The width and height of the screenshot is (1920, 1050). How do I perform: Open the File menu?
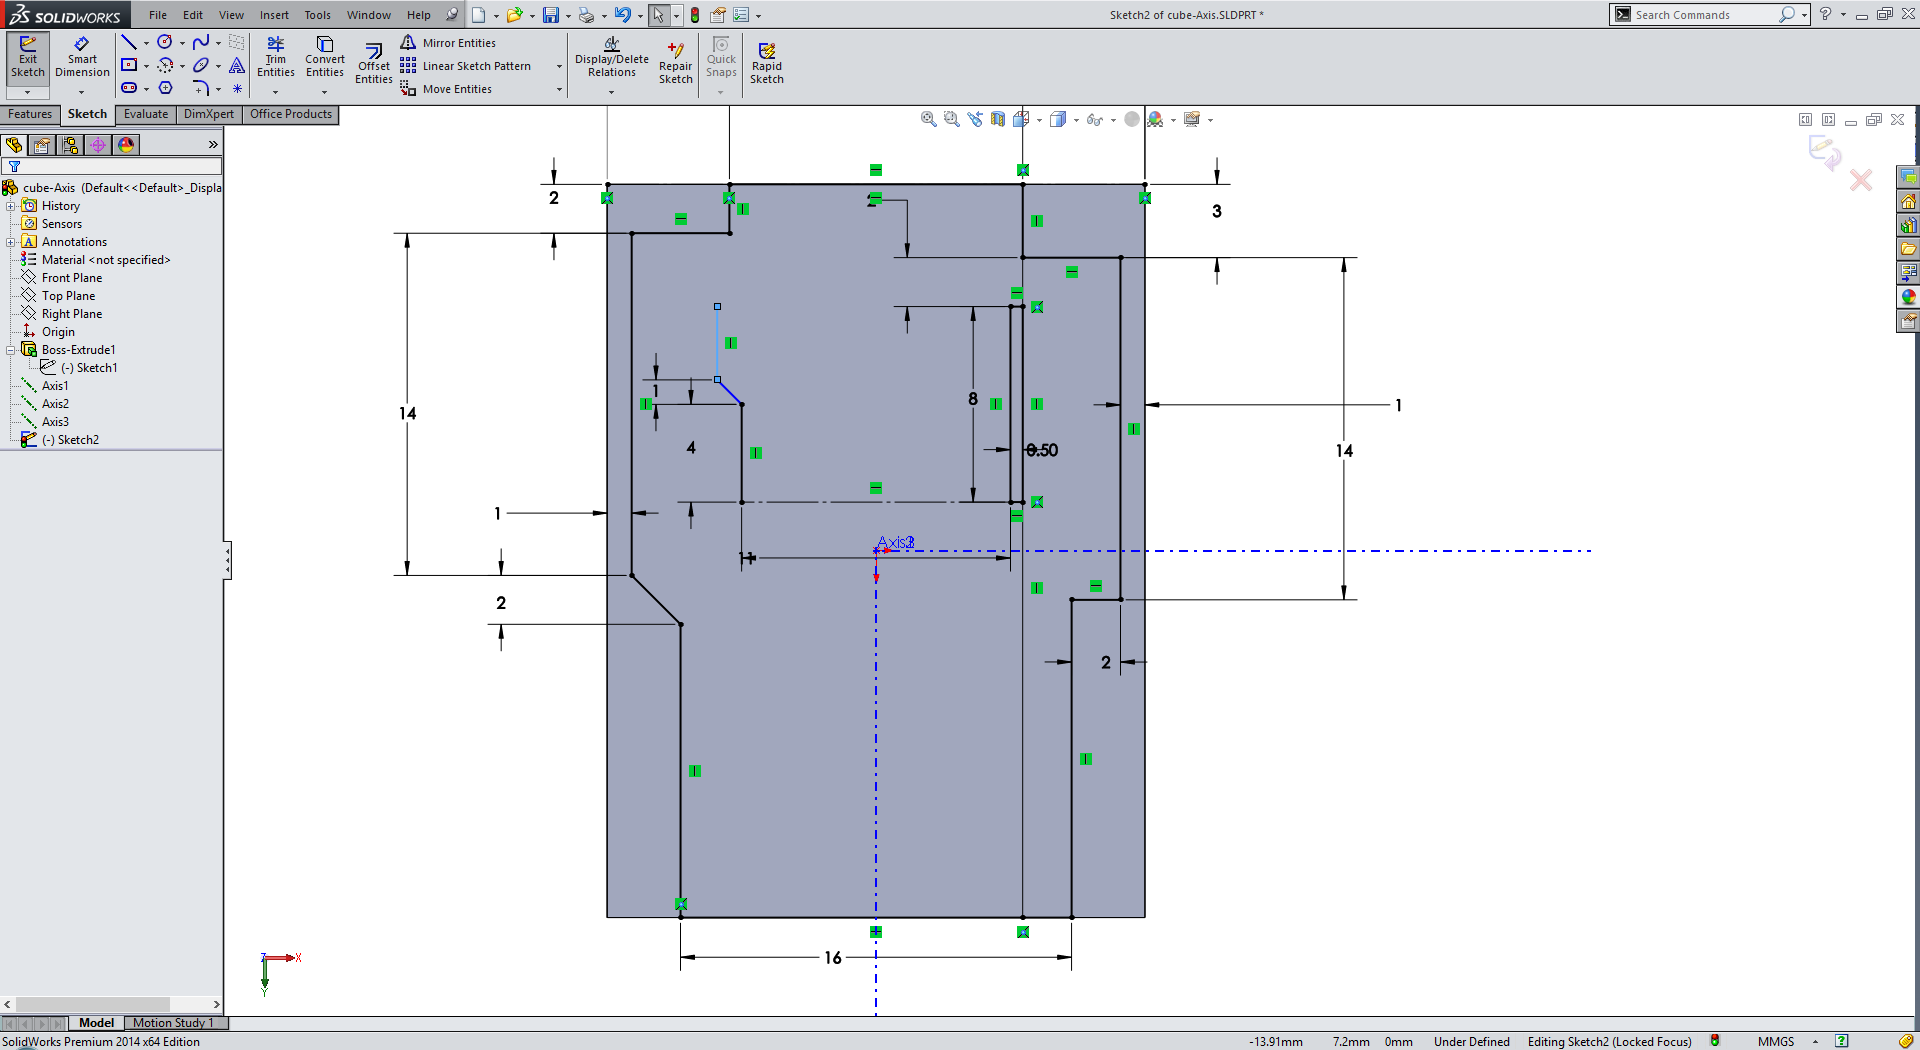[x=158, y=15]
